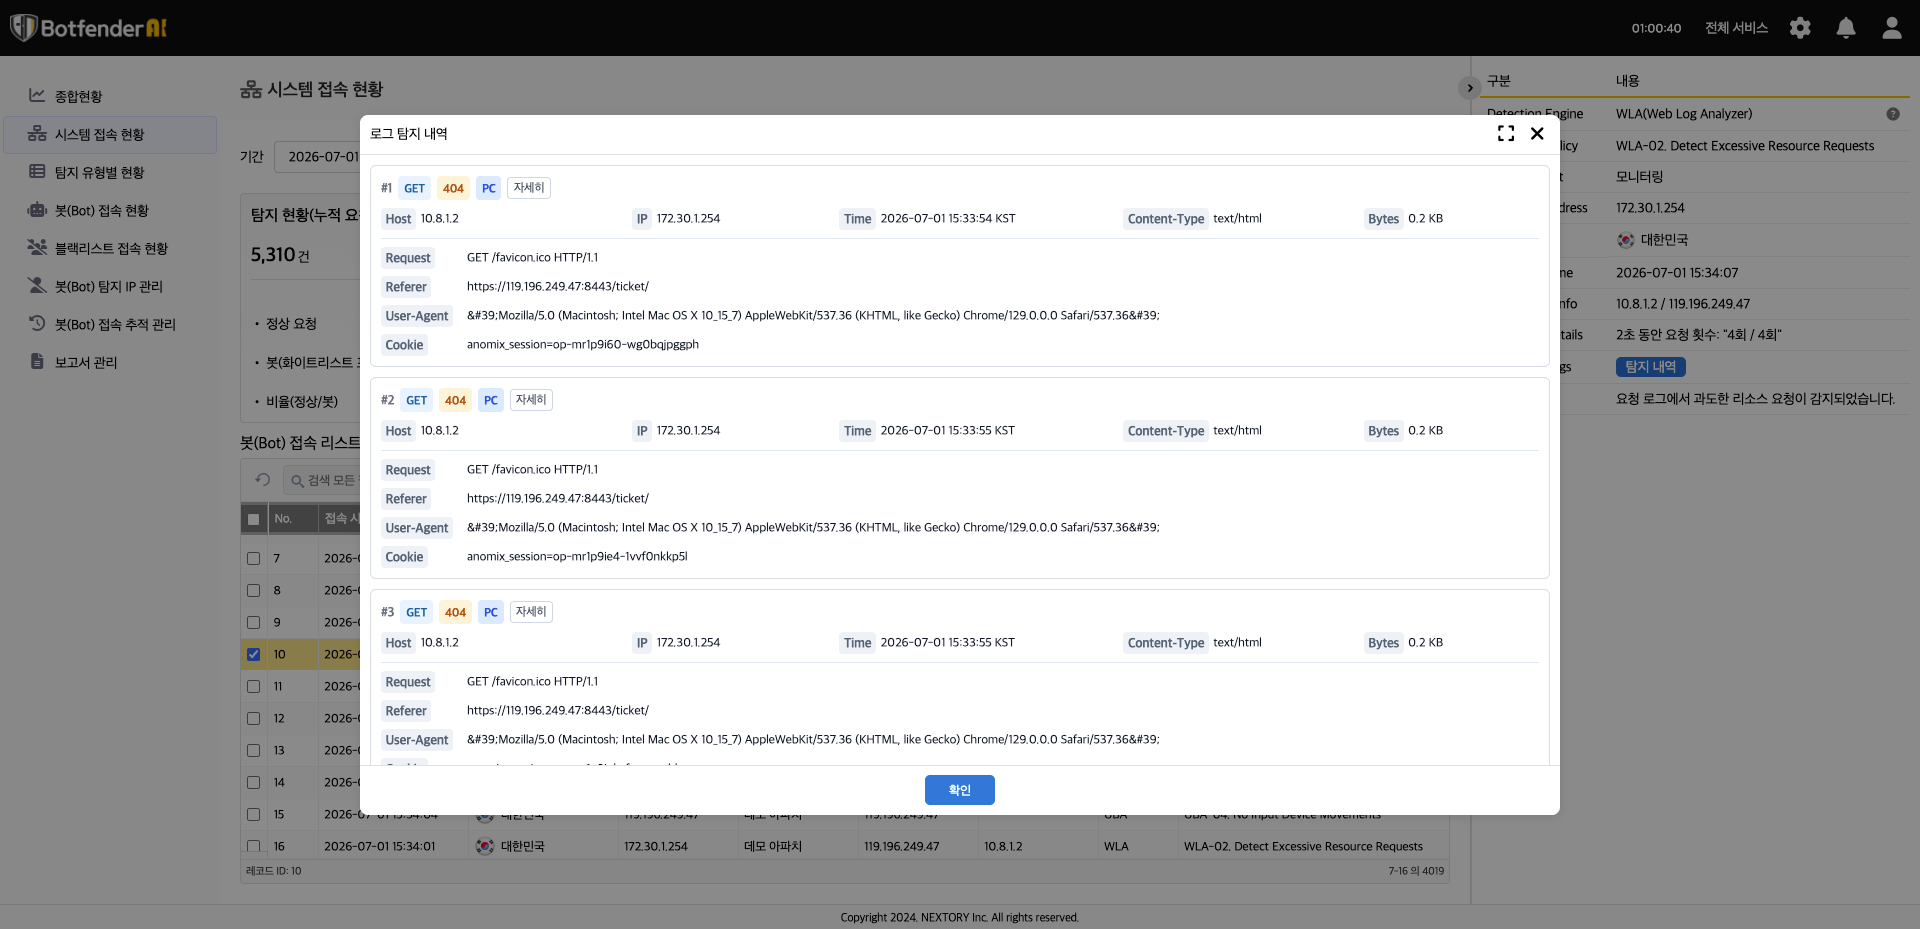Click the 5,310 건 detection count
The height and width of the screenshot is (929, 1920).
pos(280,255)
